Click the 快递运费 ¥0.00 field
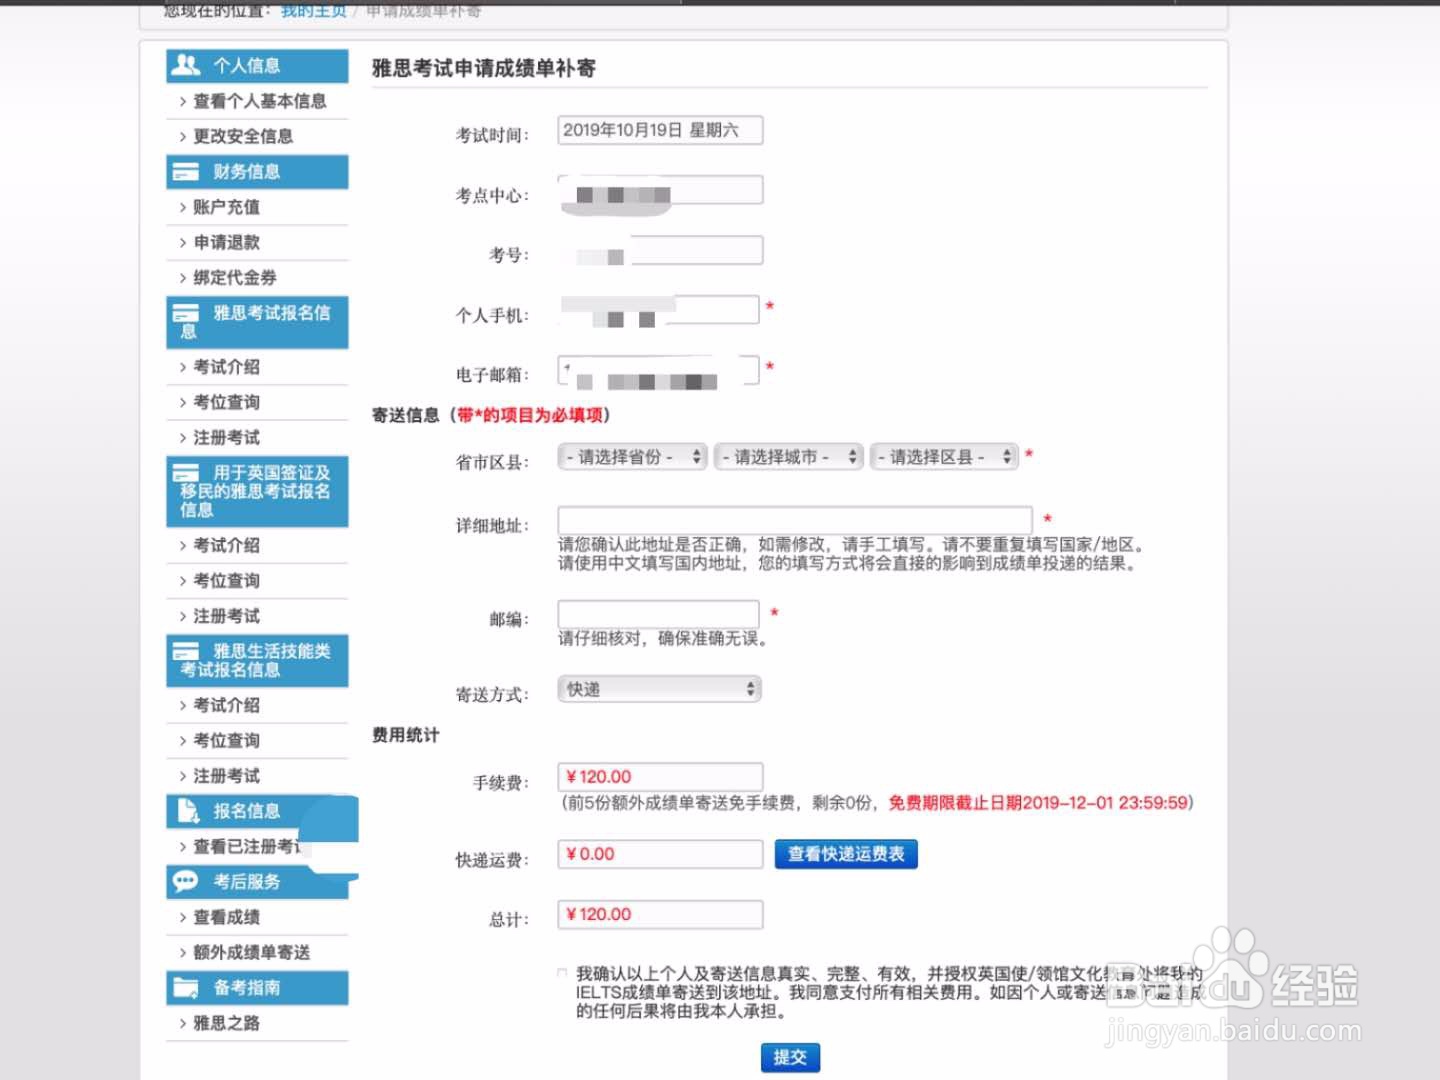 (x=660, y=854)
